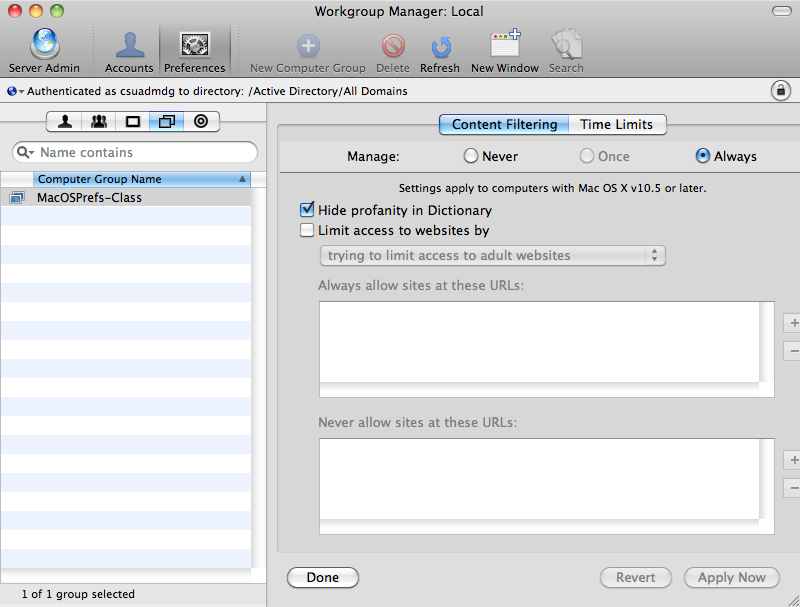The width and height of the screenshot is (800, 607).
Task: Click the Done button
Action: 322,577
